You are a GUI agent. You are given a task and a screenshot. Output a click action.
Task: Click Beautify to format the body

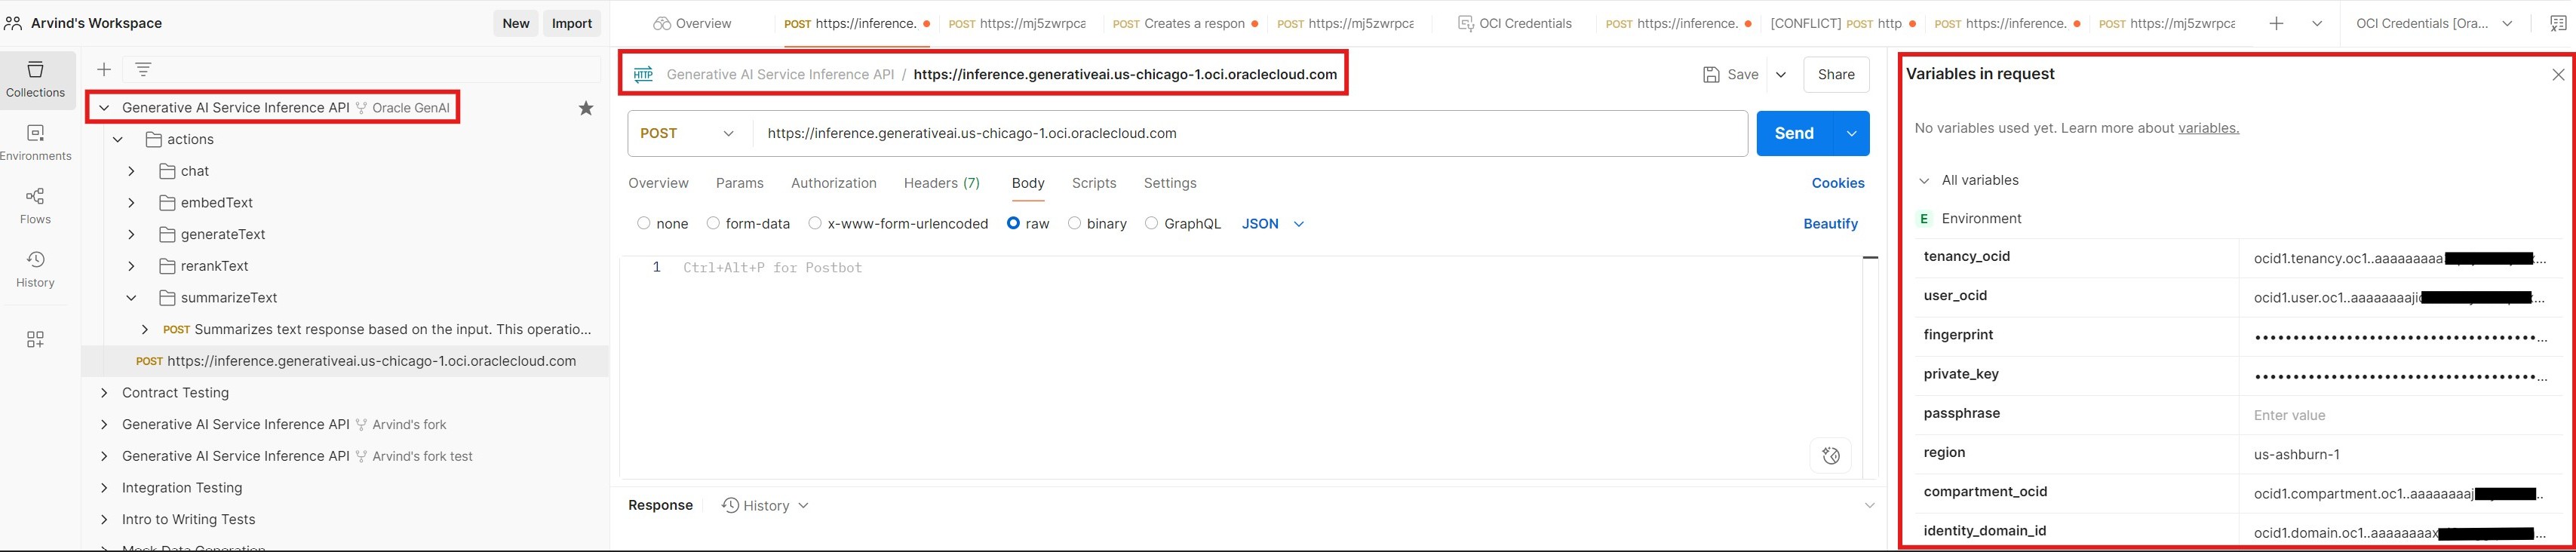[1830, 224]
